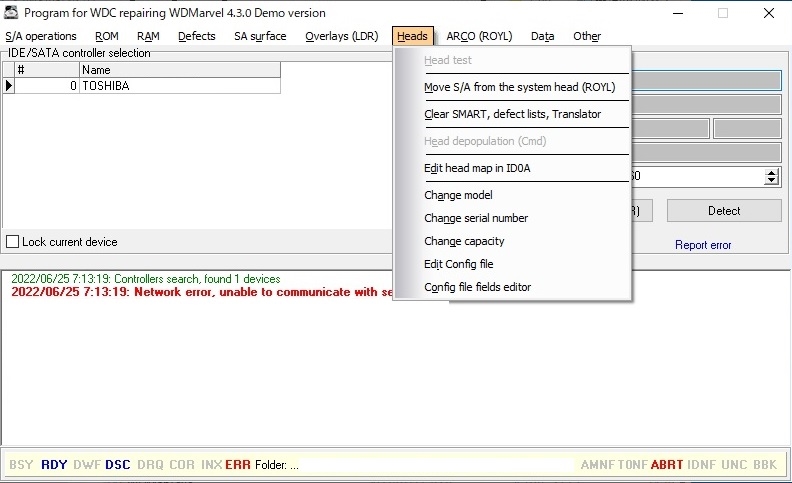The image size is (792, 483).
Task: Open Config file fields editor
Action: tap(477, 287)
